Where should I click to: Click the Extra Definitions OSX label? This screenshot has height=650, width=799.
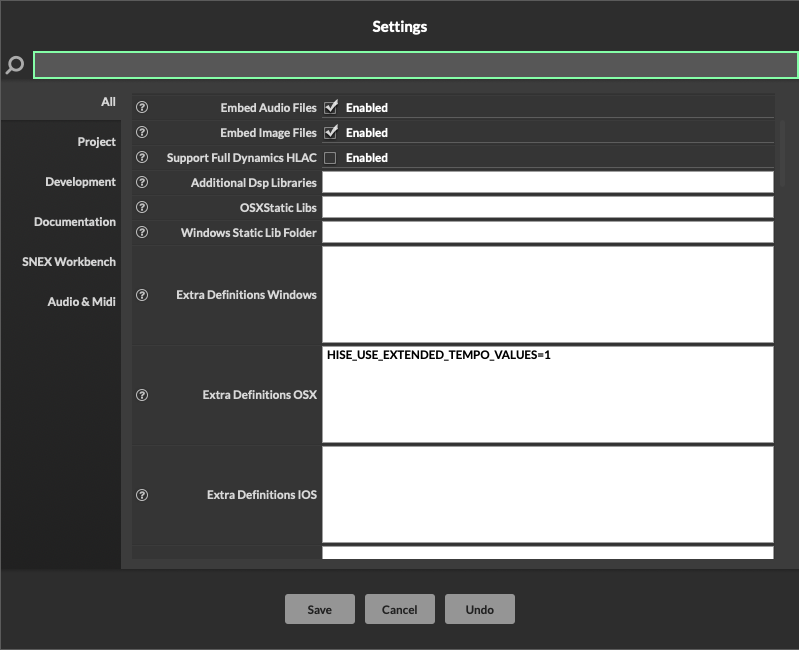tap(259, 395)
